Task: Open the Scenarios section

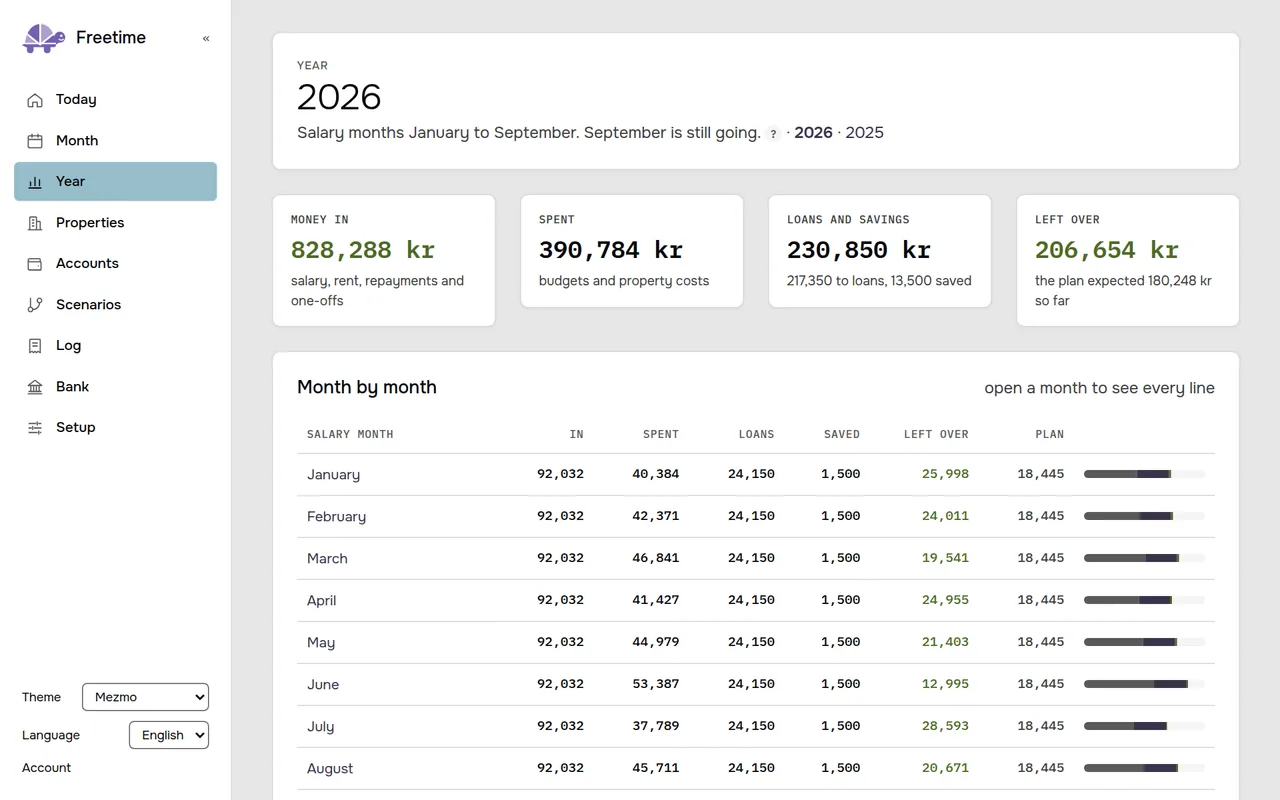Action: point(115,305)
